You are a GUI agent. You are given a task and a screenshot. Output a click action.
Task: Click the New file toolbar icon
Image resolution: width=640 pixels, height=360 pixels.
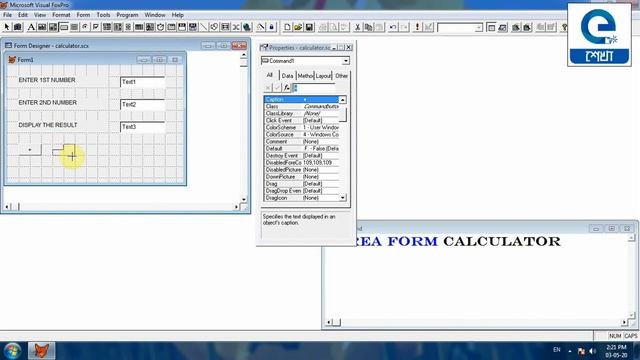coord(287,27)
